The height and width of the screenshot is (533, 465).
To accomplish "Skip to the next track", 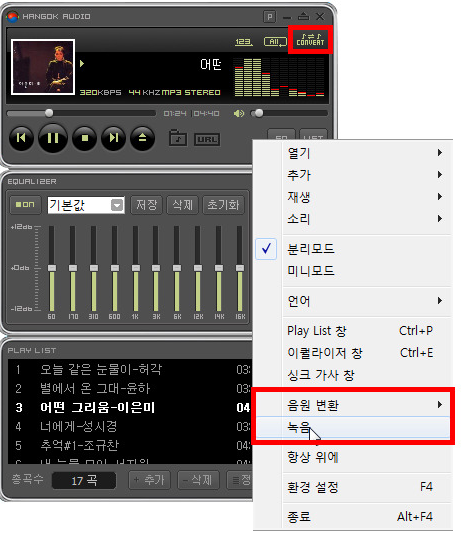I will [x=114, y=138].
